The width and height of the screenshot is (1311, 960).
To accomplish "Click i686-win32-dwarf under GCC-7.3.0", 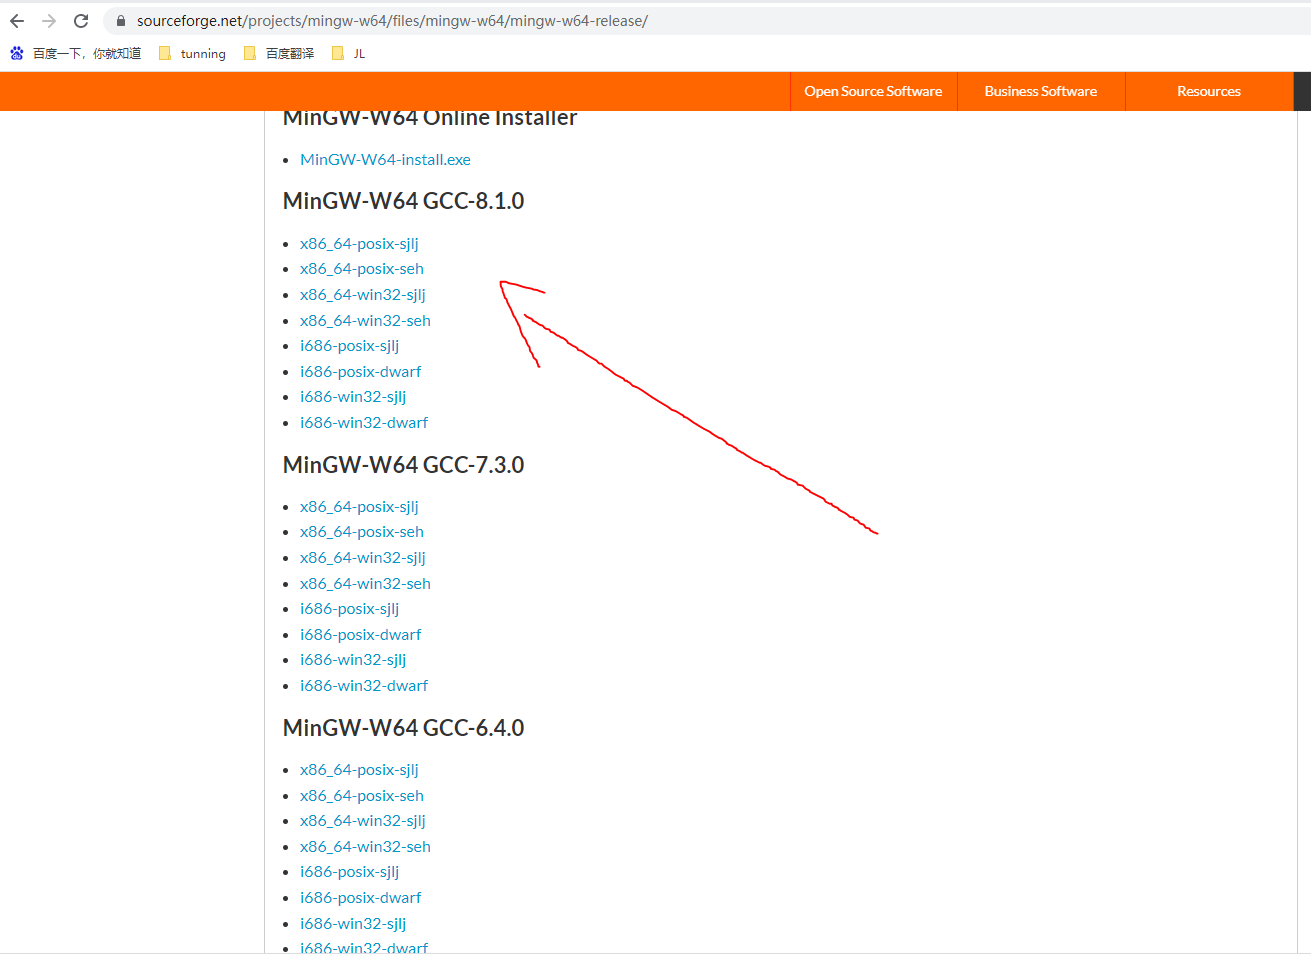I will [x=364, y=686].
